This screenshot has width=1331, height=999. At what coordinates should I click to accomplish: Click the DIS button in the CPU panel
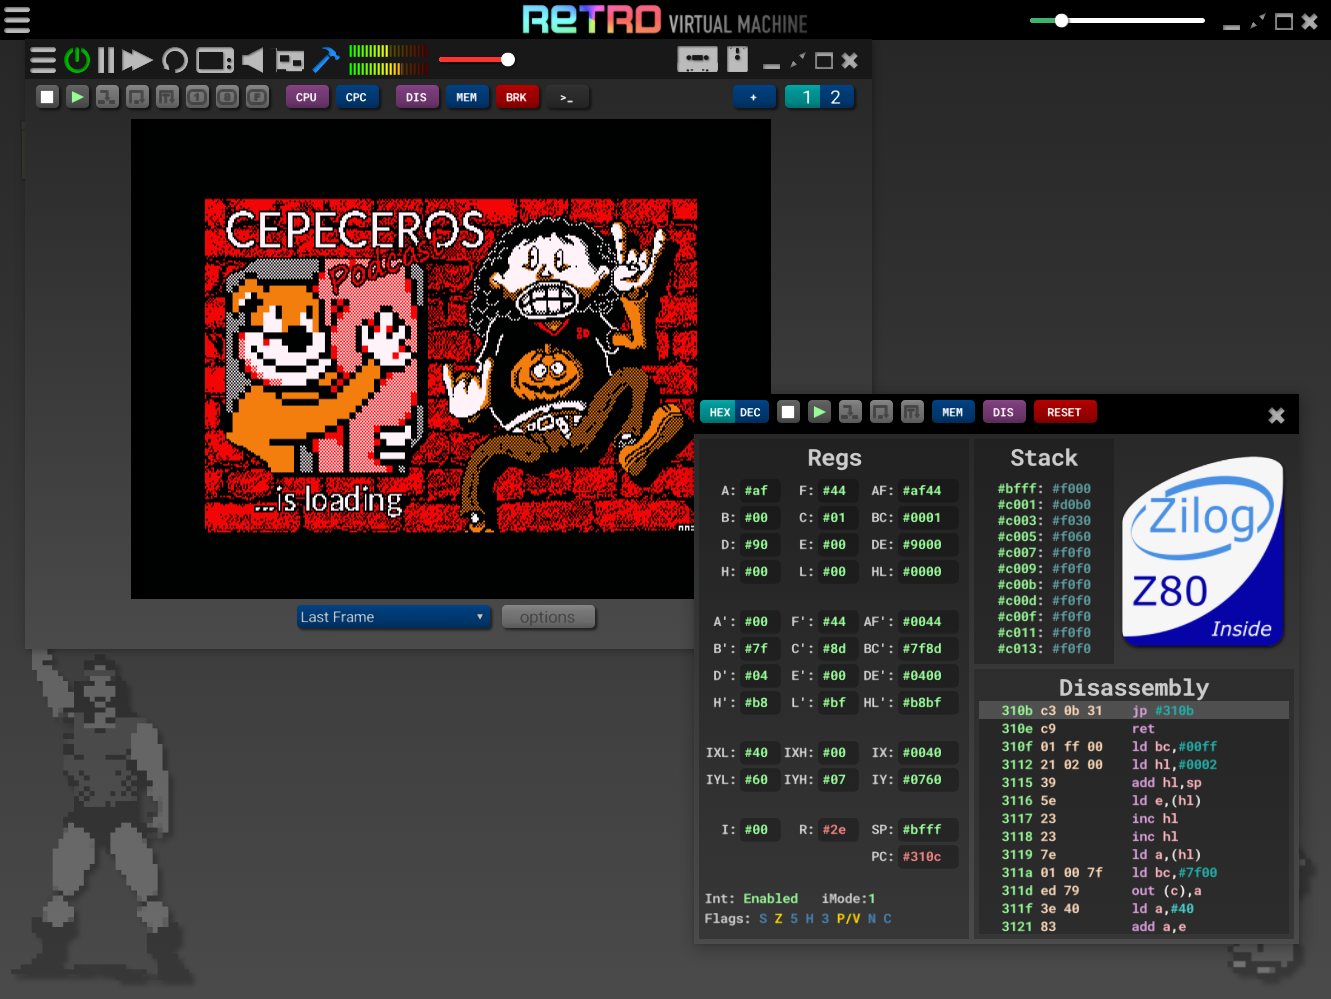coord(1003,412)
